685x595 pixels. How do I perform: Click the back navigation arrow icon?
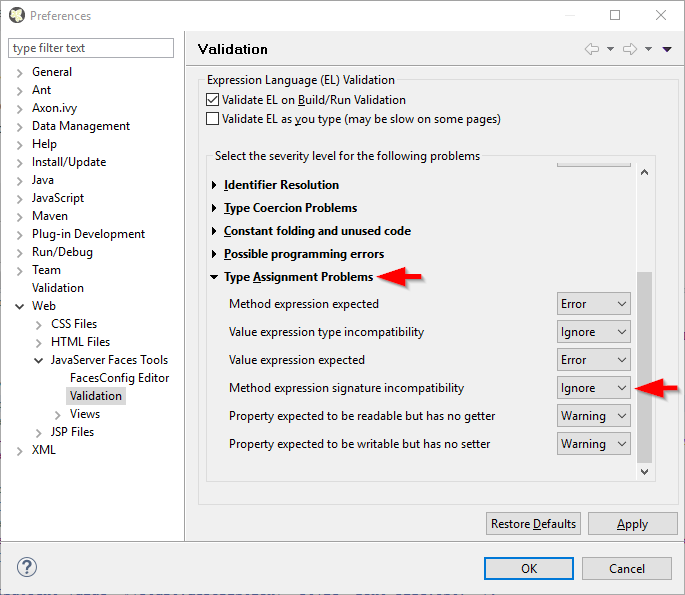(592, 49)
